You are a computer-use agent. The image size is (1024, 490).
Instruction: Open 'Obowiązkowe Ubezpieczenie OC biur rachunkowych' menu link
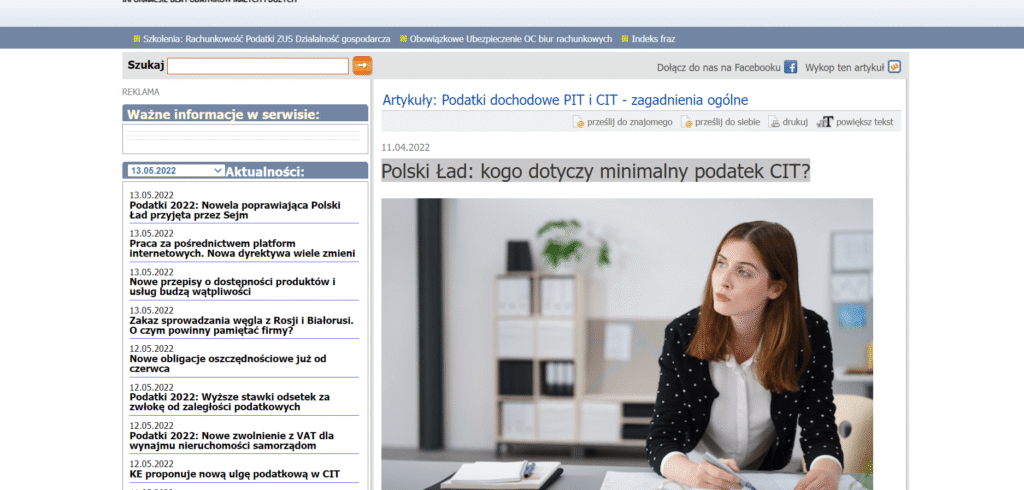click(511, 39)
